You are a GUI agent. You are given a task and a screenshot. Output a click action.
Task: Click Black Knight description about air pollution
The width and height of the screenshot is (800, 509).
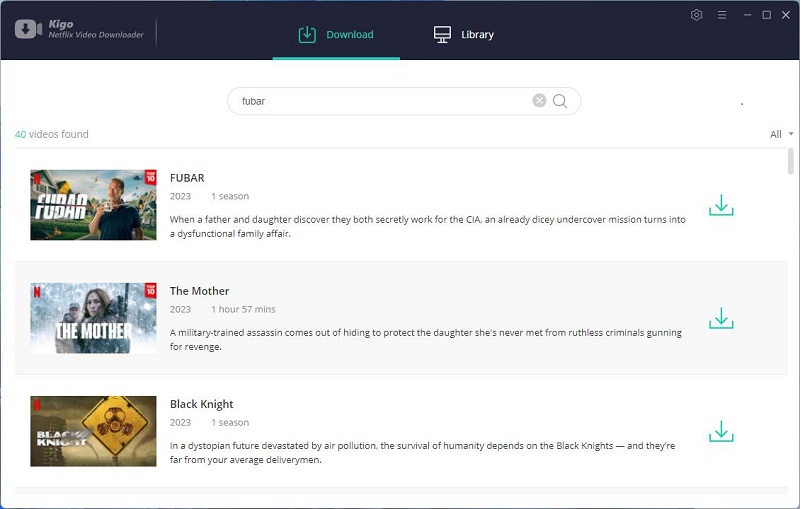(422, 453)
